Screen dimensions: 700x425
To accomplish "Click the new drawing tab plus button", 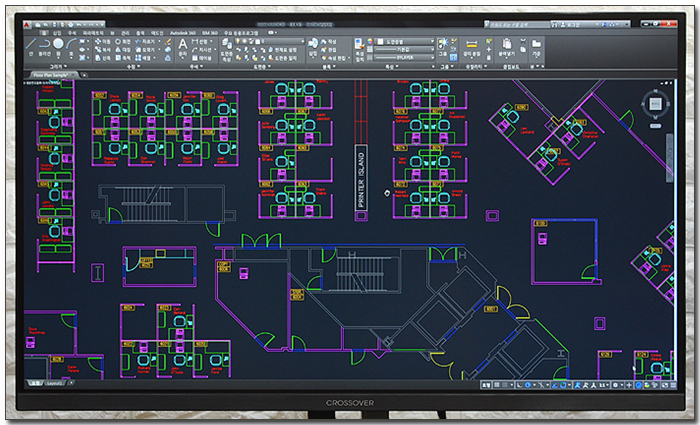I will [x=84, y=75].
